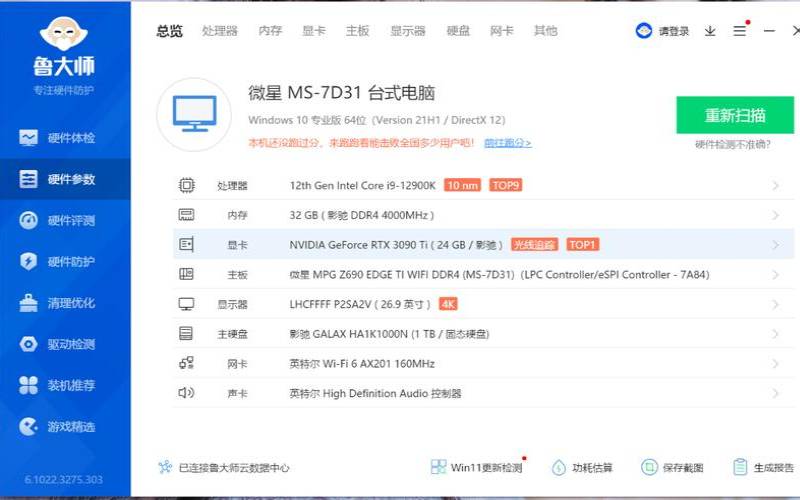Expand the 处理器 row chevron

click(x=776, y=186)
